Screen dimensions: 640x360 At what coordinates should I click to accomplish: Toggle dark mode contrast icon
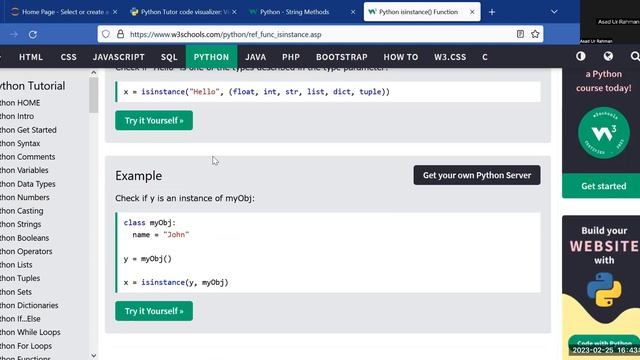[x=580, y=56]
